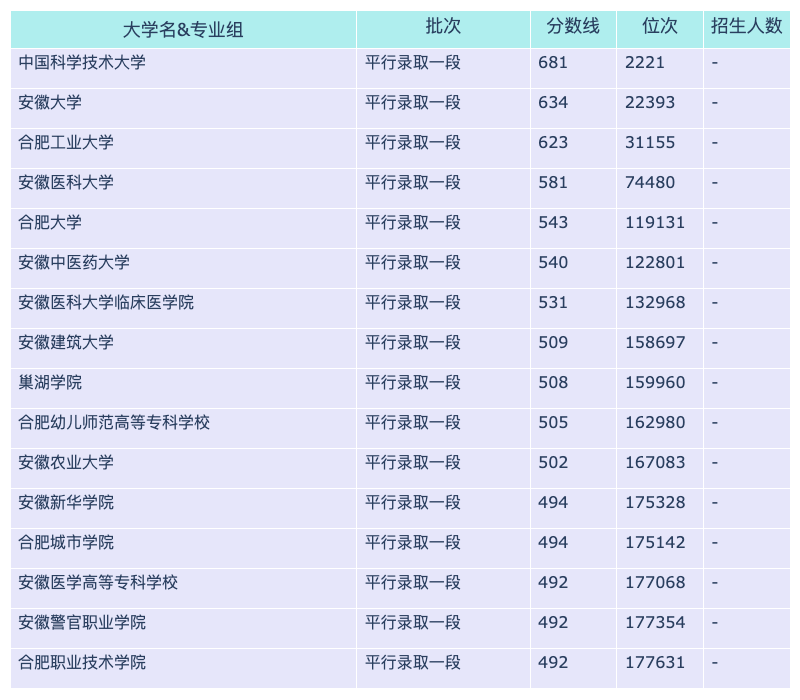Select 安徽医科大学临床医学院 row name
Screen dimensions: 800x700
pyautogui.click(x=106, y=302)
